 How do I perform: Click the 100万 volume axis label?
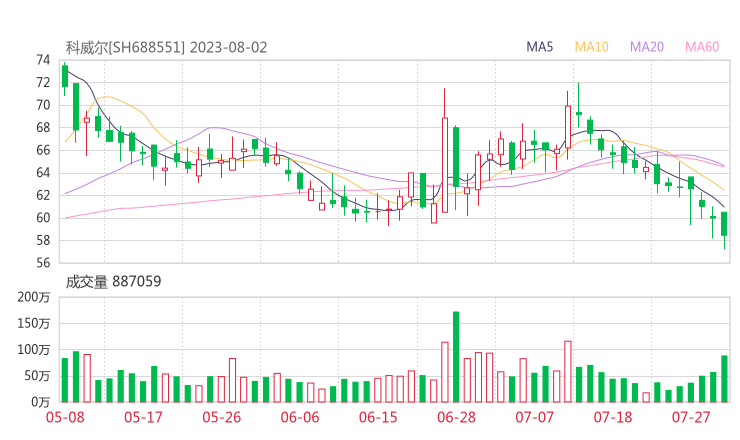pyautogui.click(x=34, y=350)
